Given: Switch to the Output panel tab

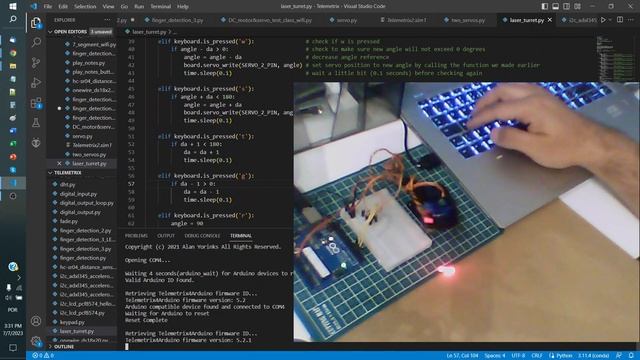Looking at the screenshot, I should pyautogui.click(x=166, y=236).
